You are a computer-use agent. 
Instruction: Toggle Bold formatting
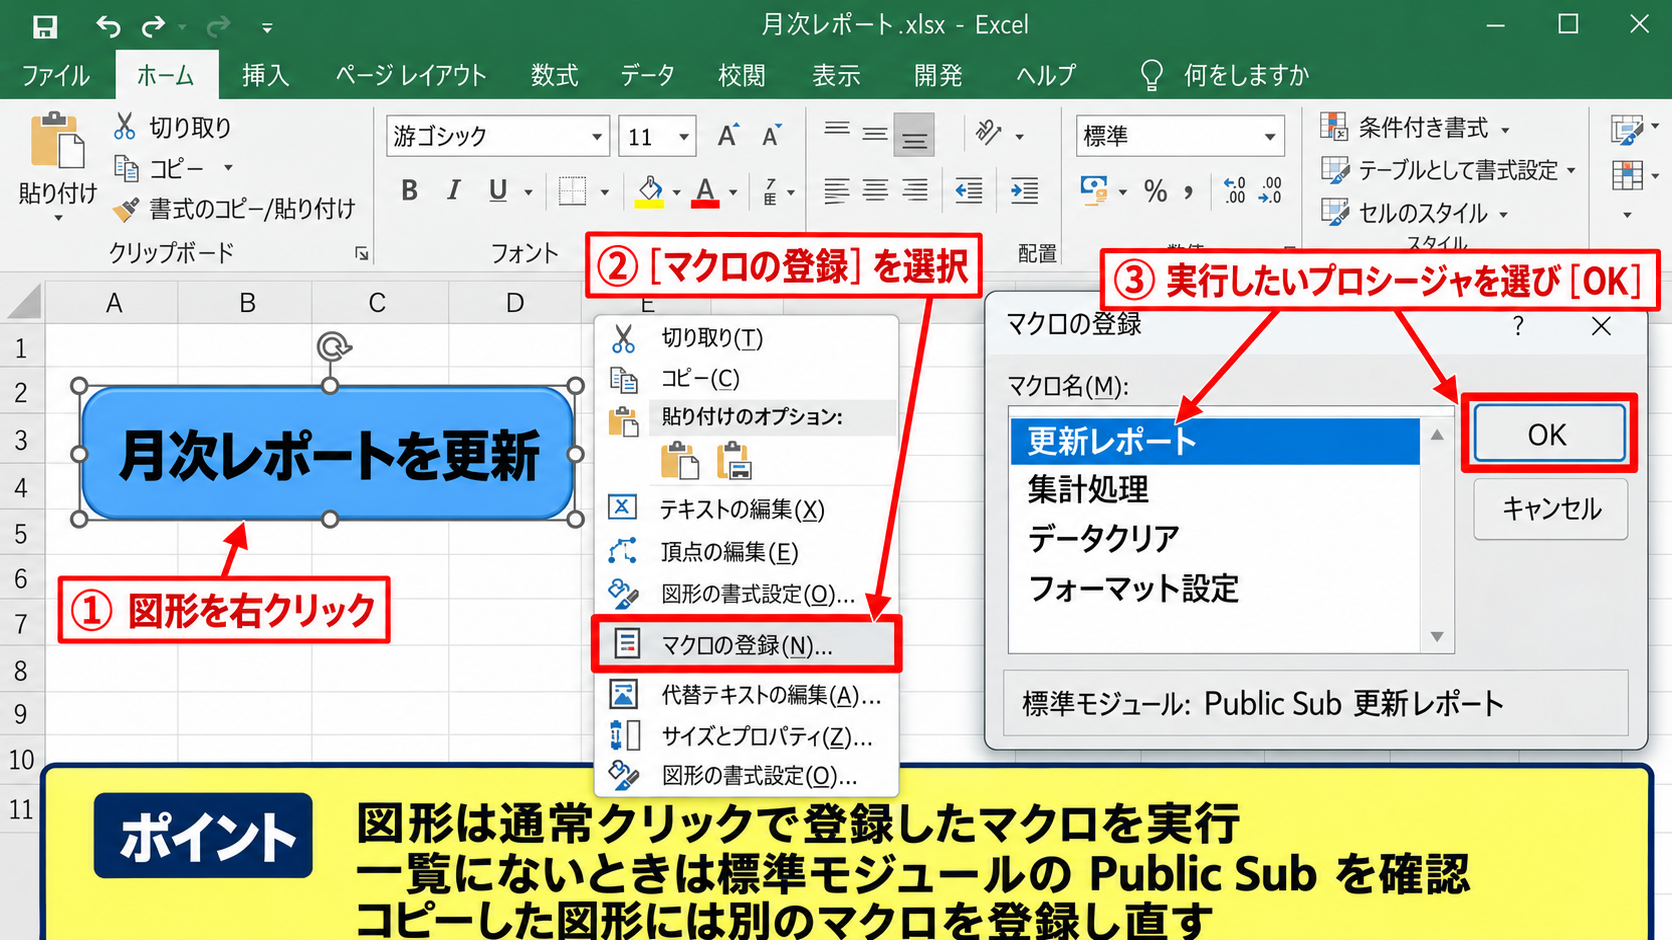coord(409,190)
